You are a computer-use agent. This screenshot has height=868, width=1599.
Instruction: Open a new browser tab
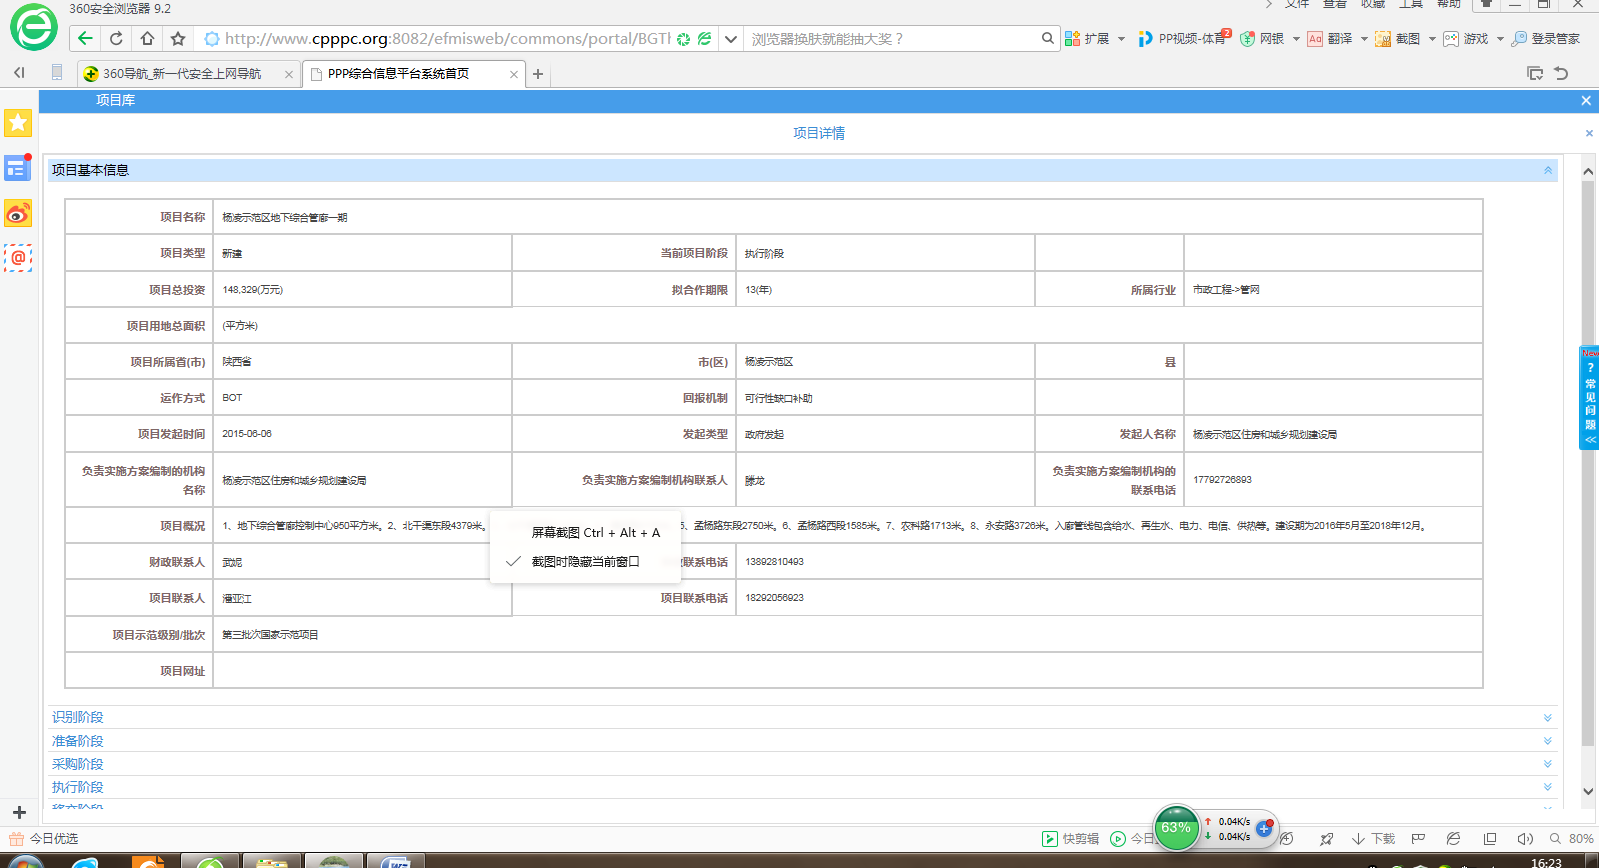point(538,74)
